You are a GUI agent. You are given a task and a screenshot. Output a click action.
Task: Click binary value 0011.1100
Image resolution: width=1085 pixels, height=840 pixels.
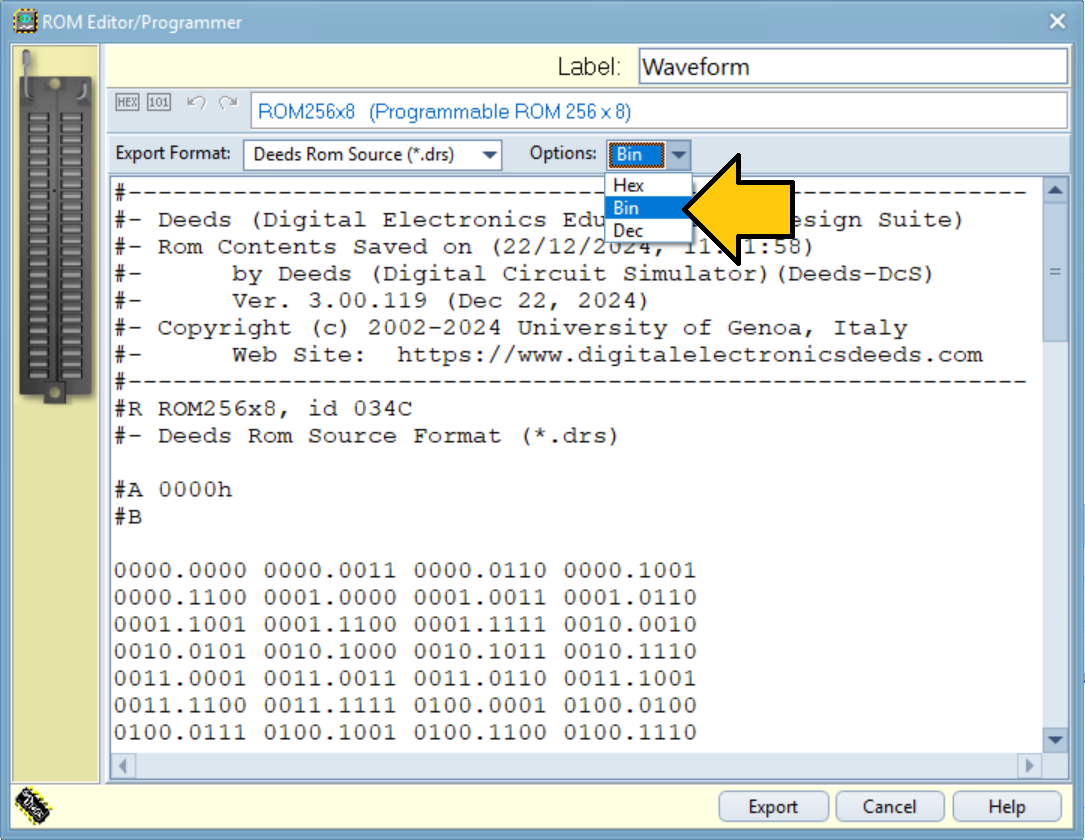(180, 706)
